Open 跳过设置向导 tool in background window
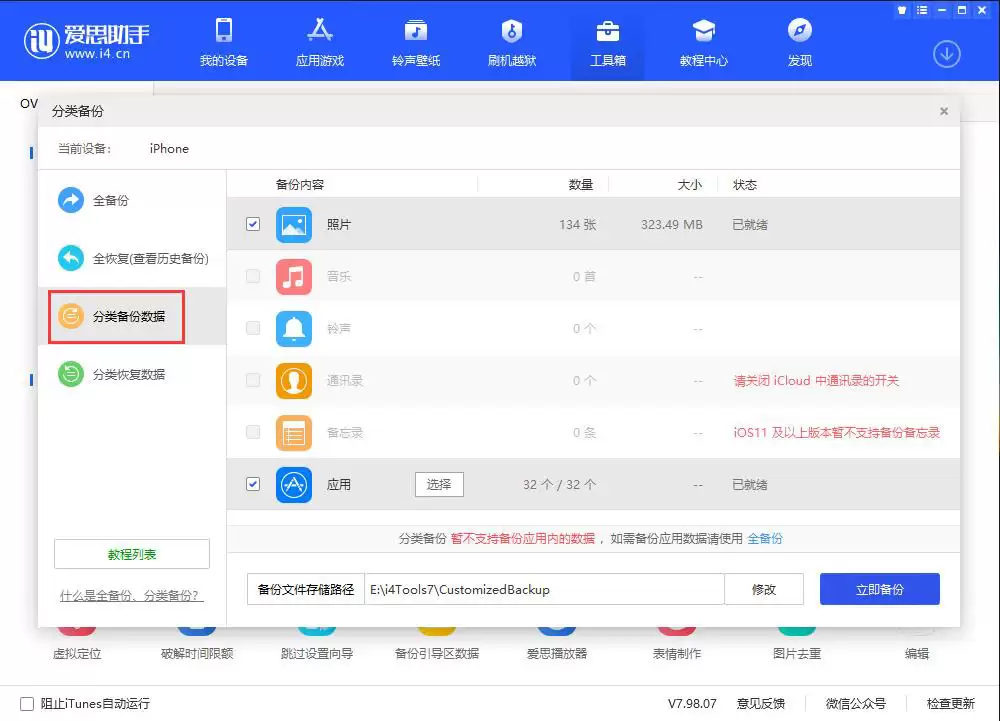The image size is (1000, 721). tap(317, 643)
